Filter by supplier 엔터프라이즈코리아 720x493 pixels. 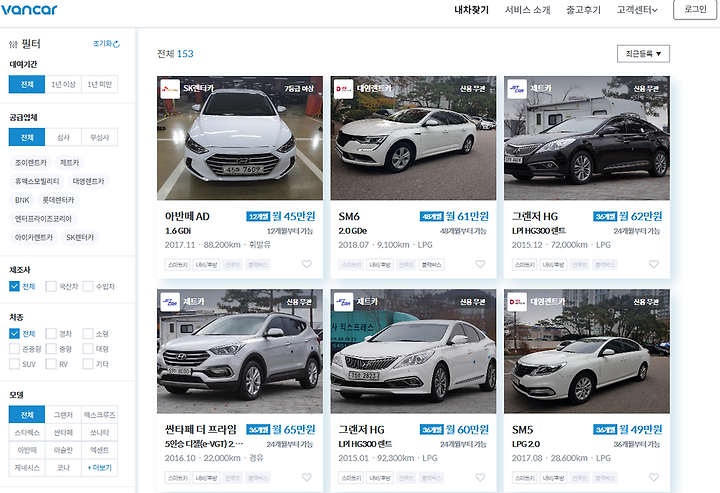[43, 219]
